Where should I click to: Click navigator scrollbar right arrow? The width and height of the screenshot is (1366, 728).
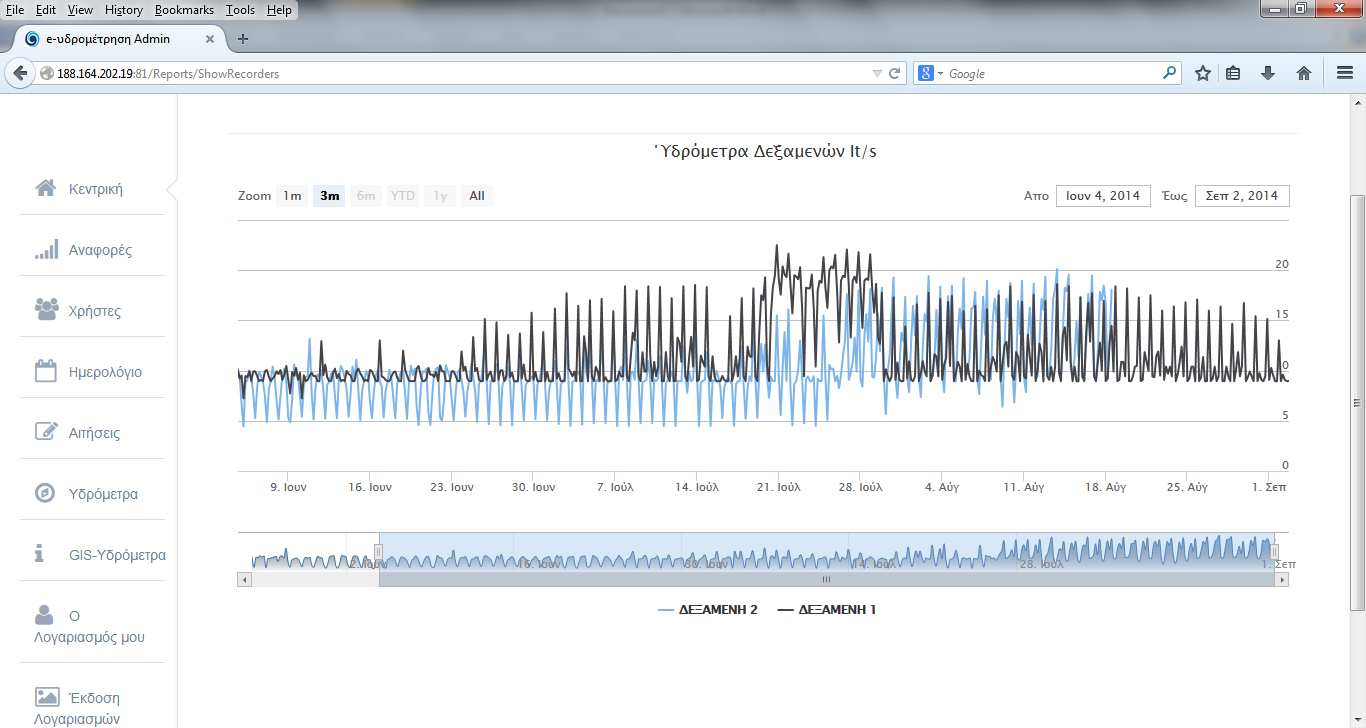click(1282, 579)
